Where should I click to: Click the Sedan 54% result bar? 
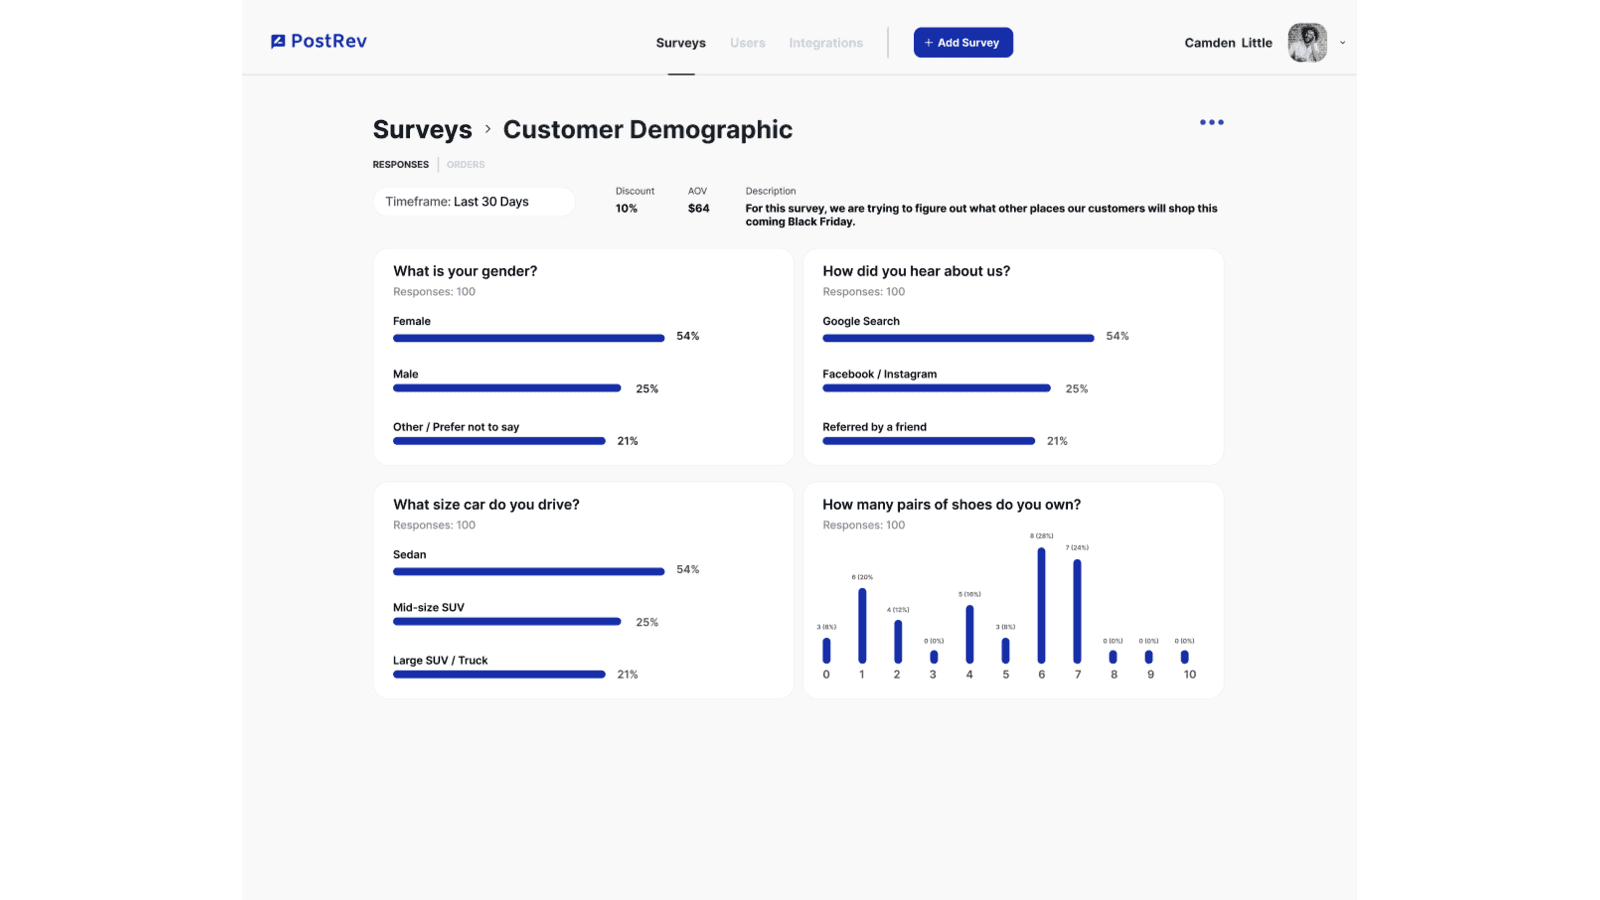[x=528, y=572]
